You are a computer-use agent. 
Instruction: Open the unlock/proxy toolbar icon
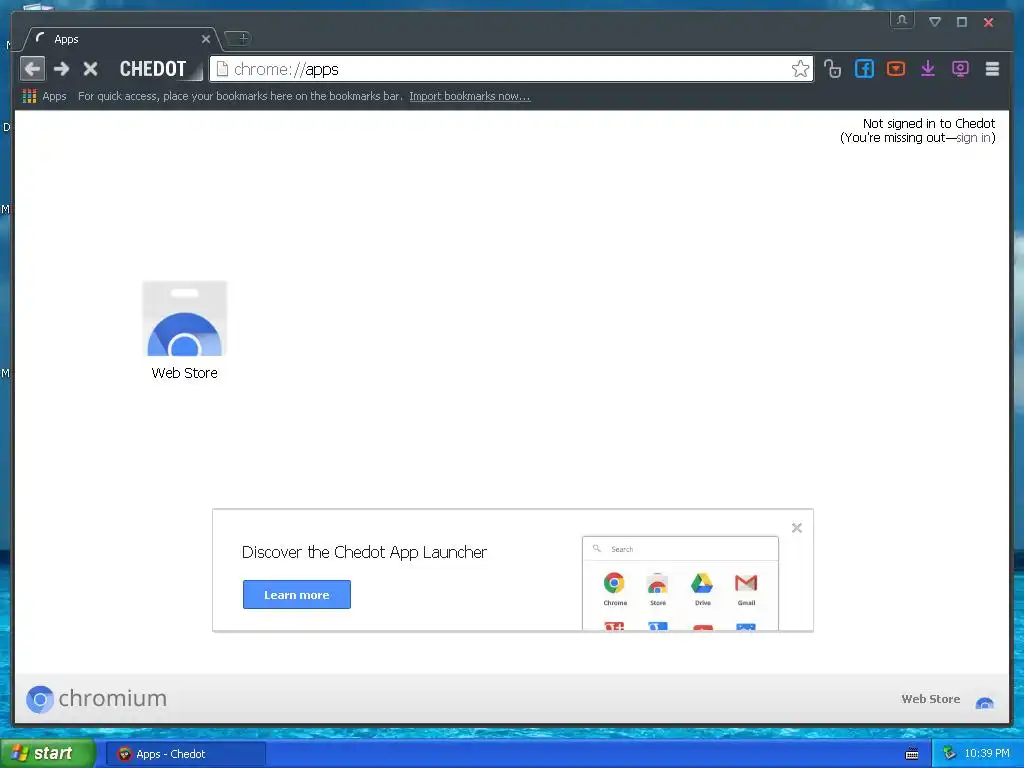832,69
